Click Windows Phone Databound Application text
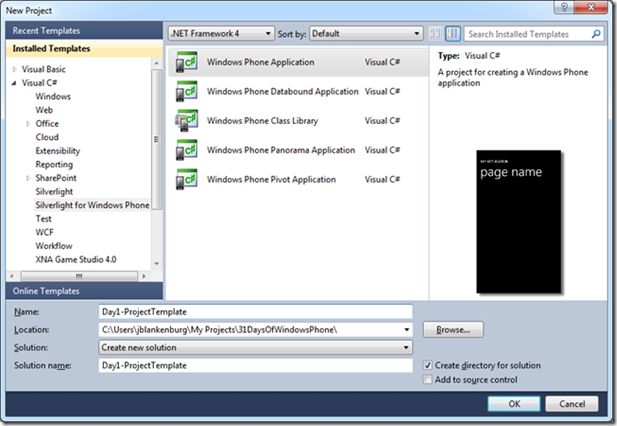The width and height of the screenshot is (617, 426). click(283, 92)
